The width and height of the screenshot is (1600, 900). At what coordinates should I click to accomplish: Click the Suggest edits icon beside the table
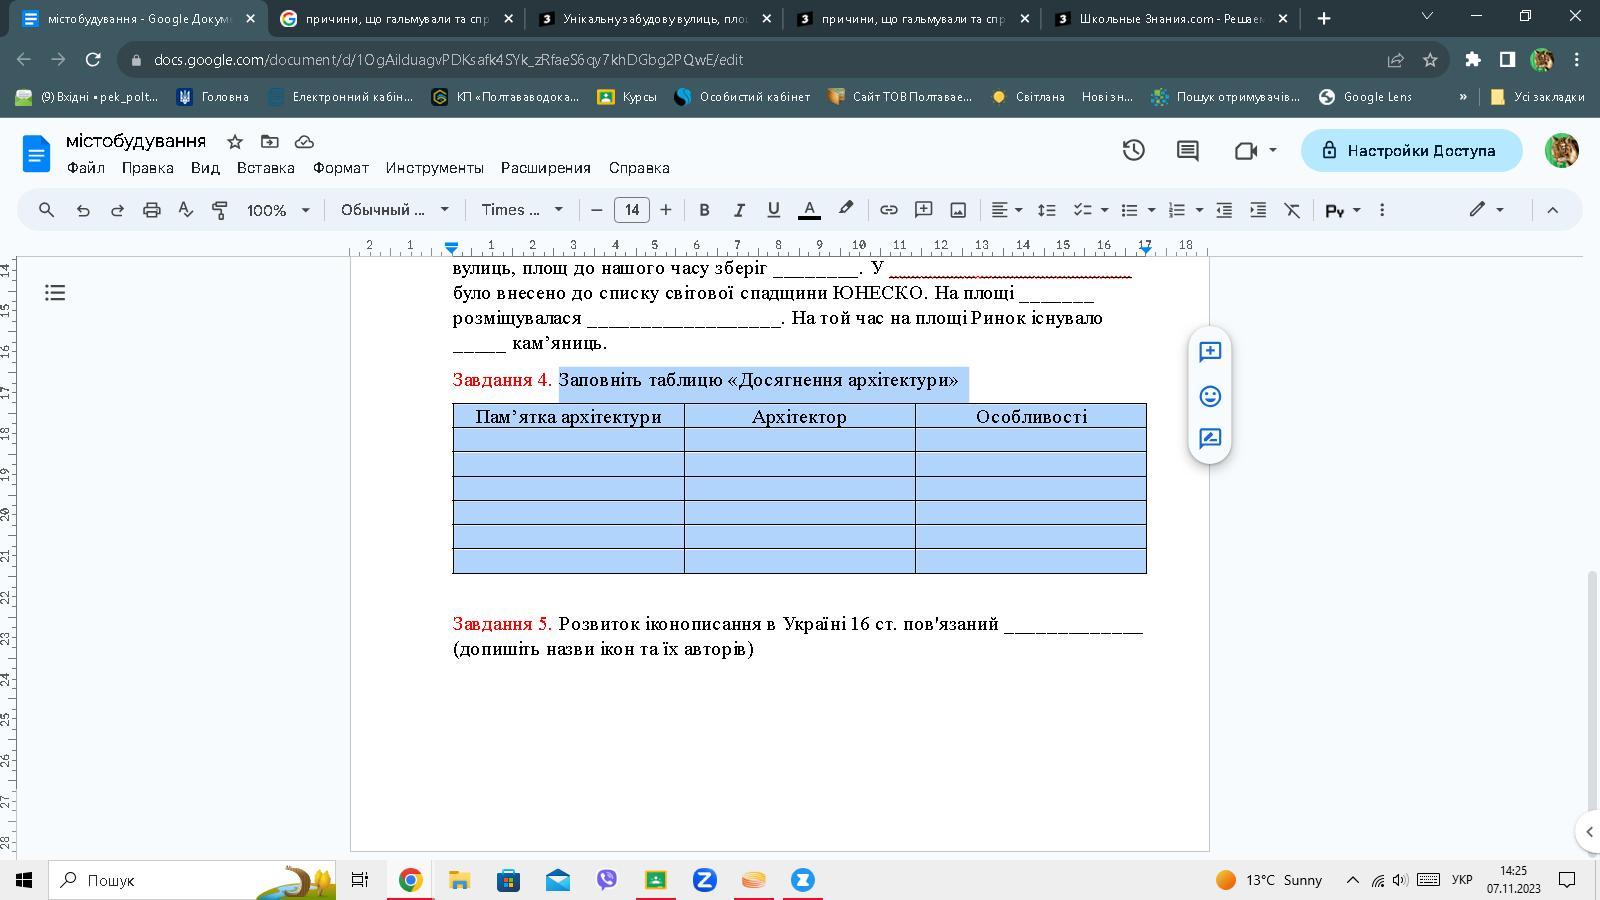click(x=1210, y=439)
